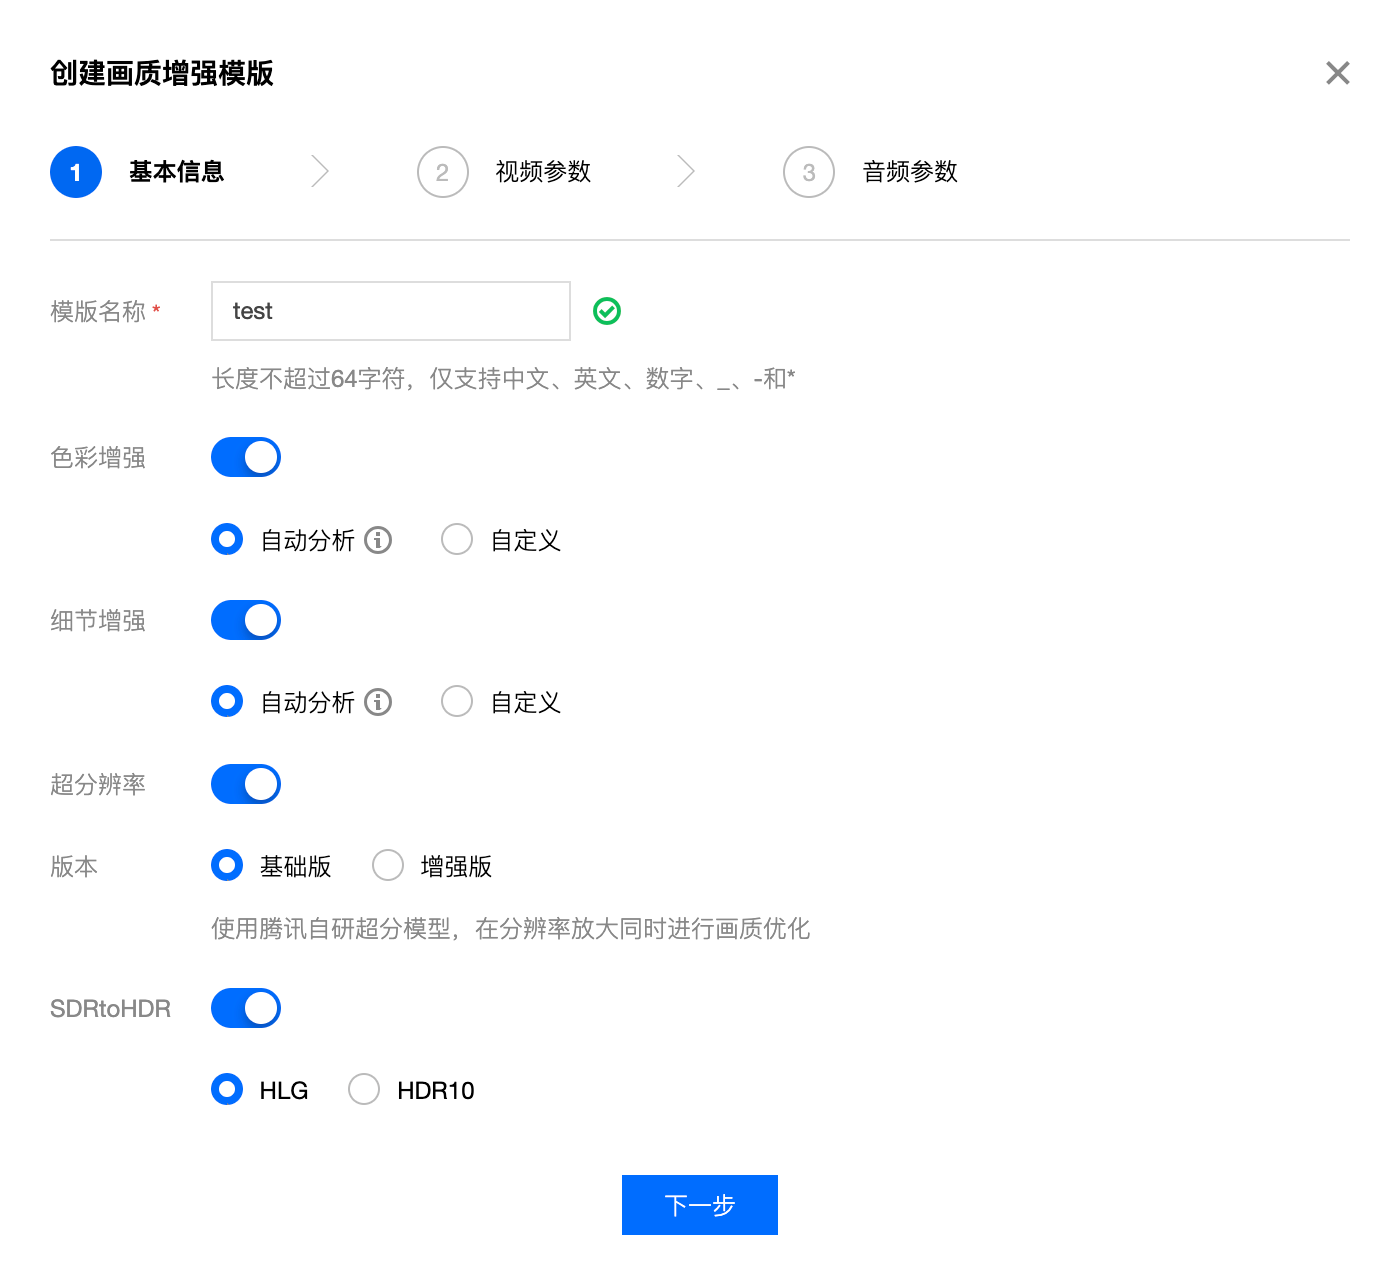Turn off the 细节增强 toggle
The image size is (1396, 1282).
(x=246, y=620)
